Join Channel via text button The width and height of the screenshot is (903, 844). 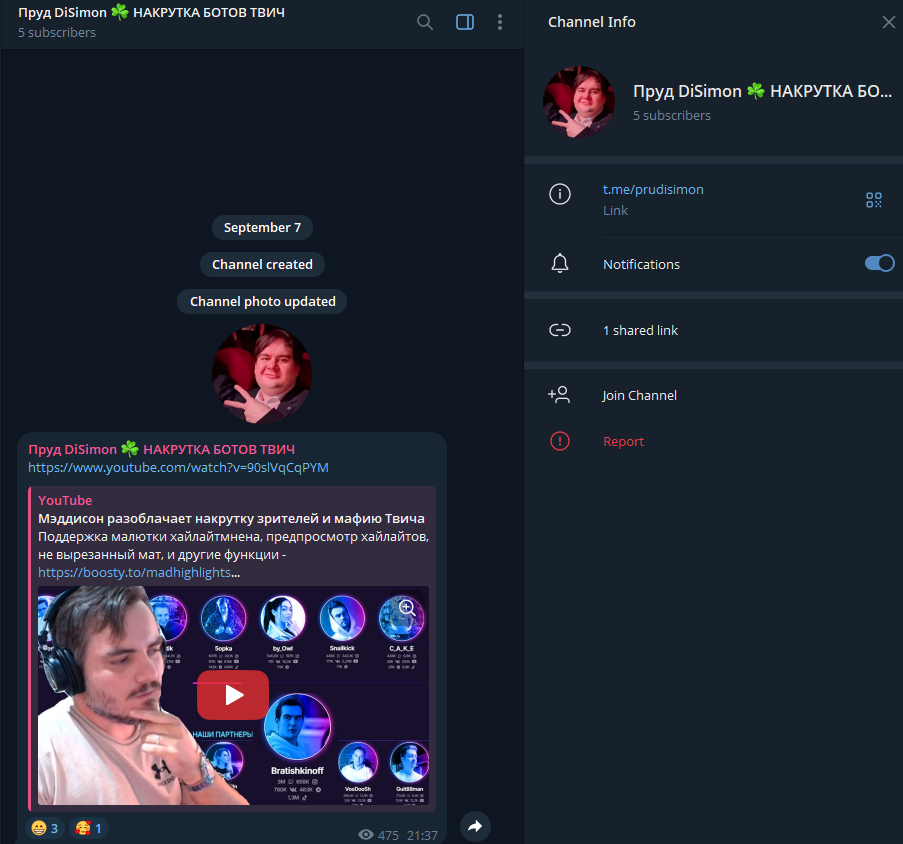coord(639,396)
